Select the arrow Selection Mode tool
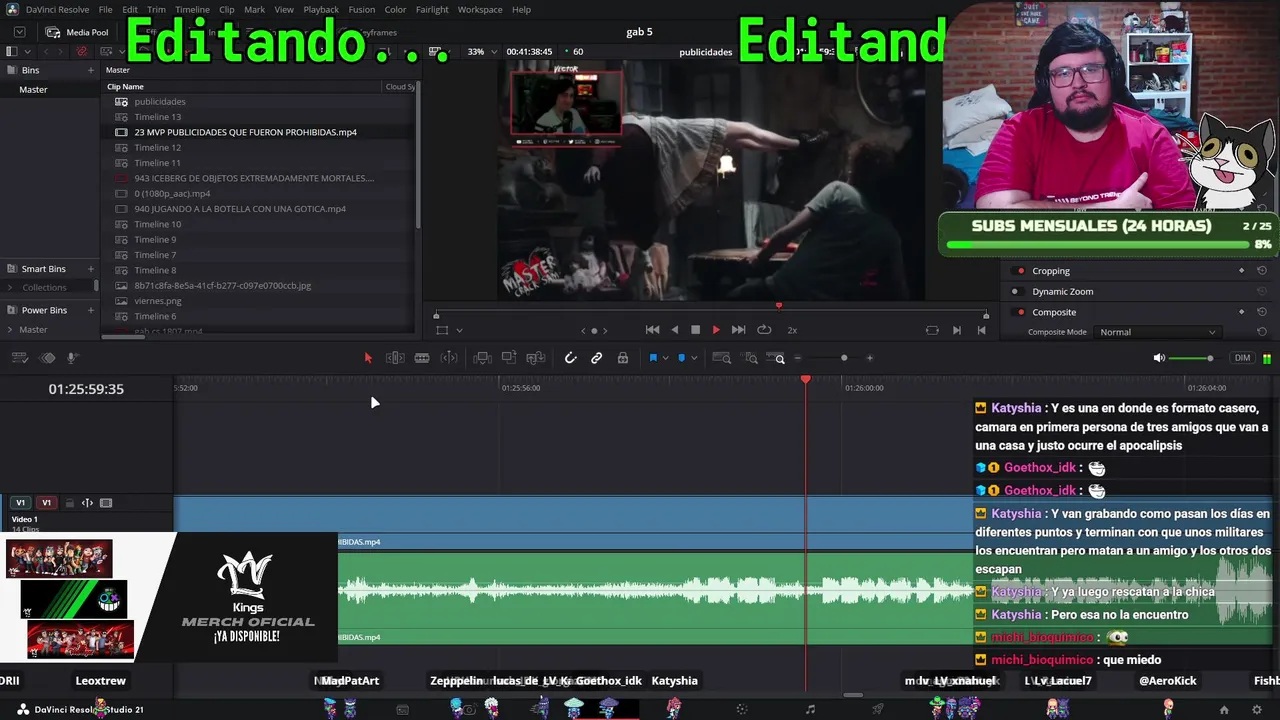 pyautogui.click(x=368, y=358)
